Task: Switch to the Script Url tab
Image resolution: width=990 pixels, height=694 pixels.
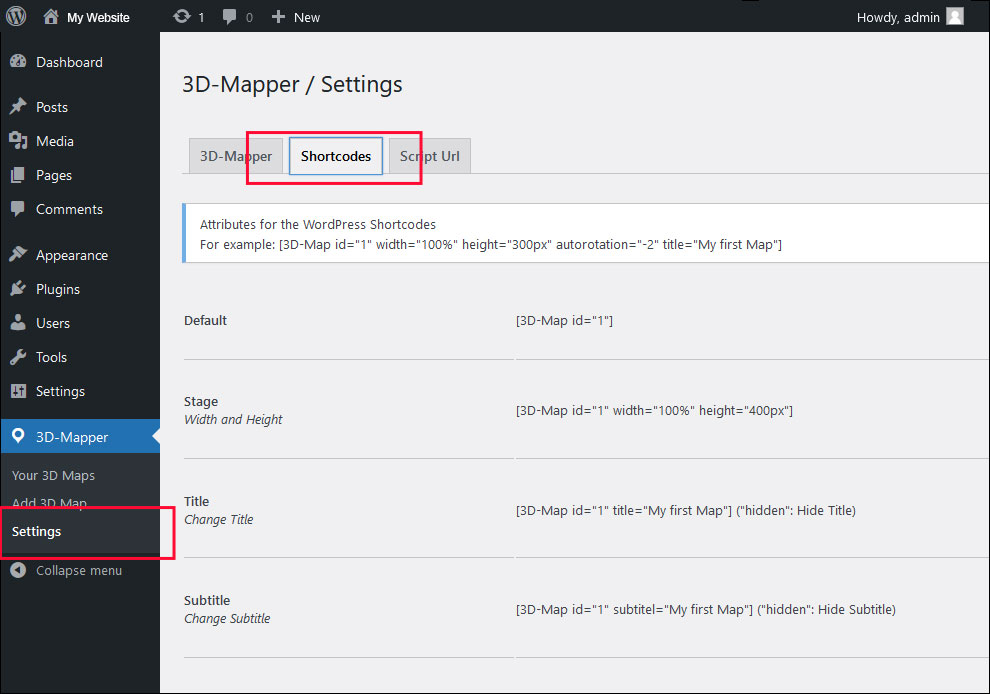Action: (429, 156)
